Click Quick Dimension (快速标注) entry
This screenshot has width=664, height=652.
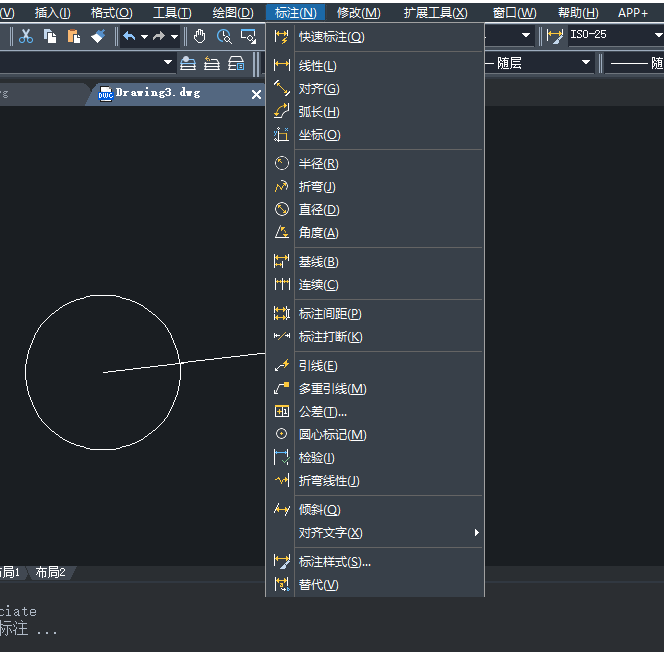tap(331, 37)
